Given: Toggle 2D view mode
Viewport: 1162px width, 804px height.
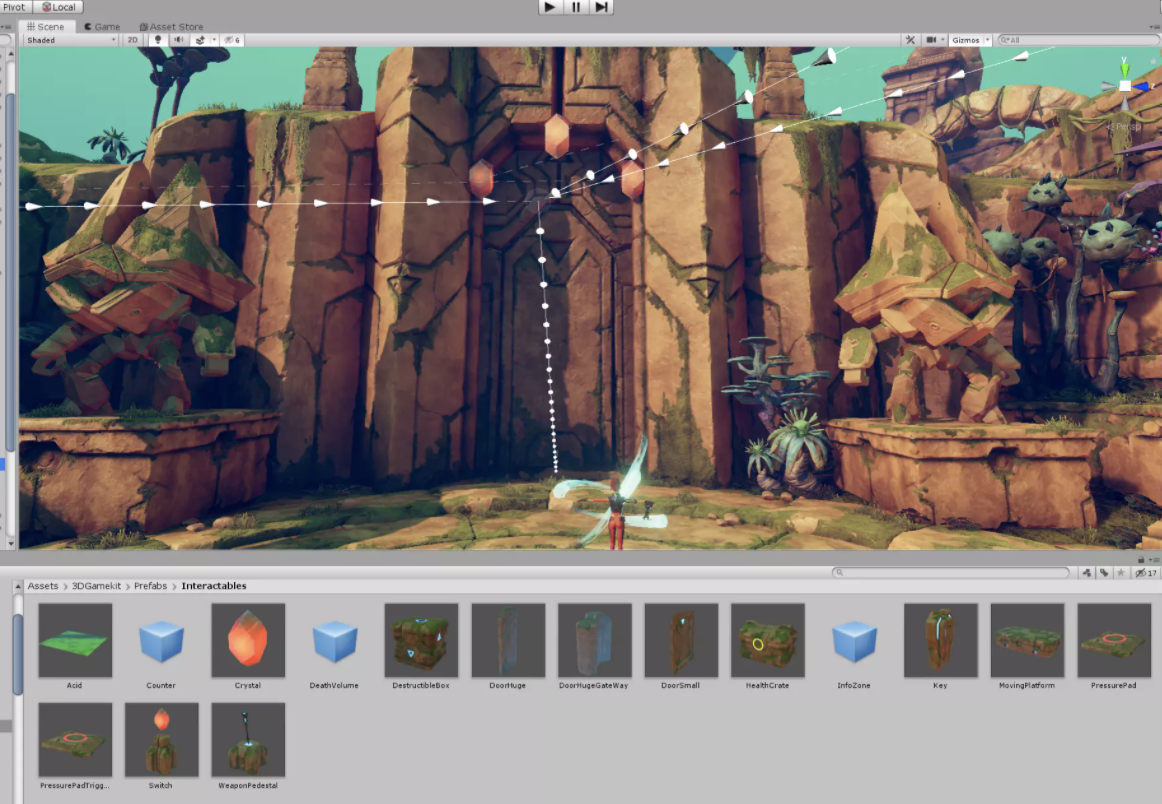Looking at the screenshot, I should point(133,40).
